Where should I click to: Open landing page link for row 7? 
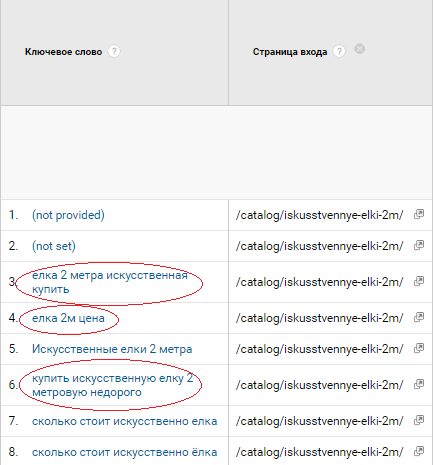click(419, 421)
